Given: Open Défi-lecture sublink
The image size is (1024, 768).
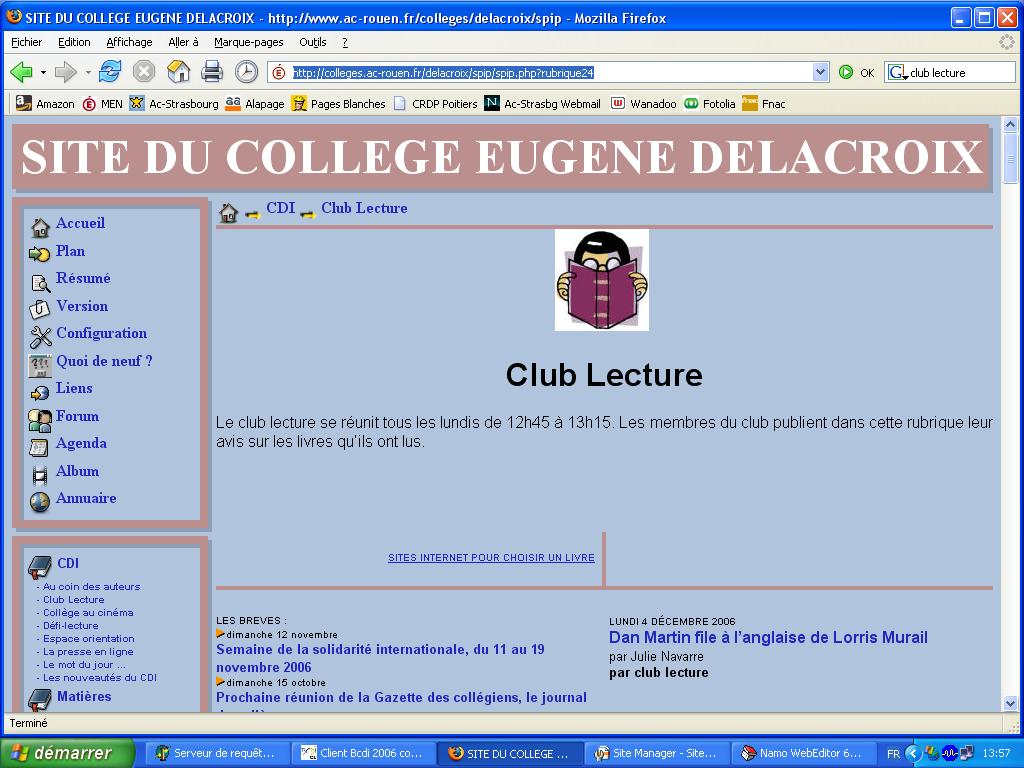Looking at the screenshot, I should tap(71, 626).
